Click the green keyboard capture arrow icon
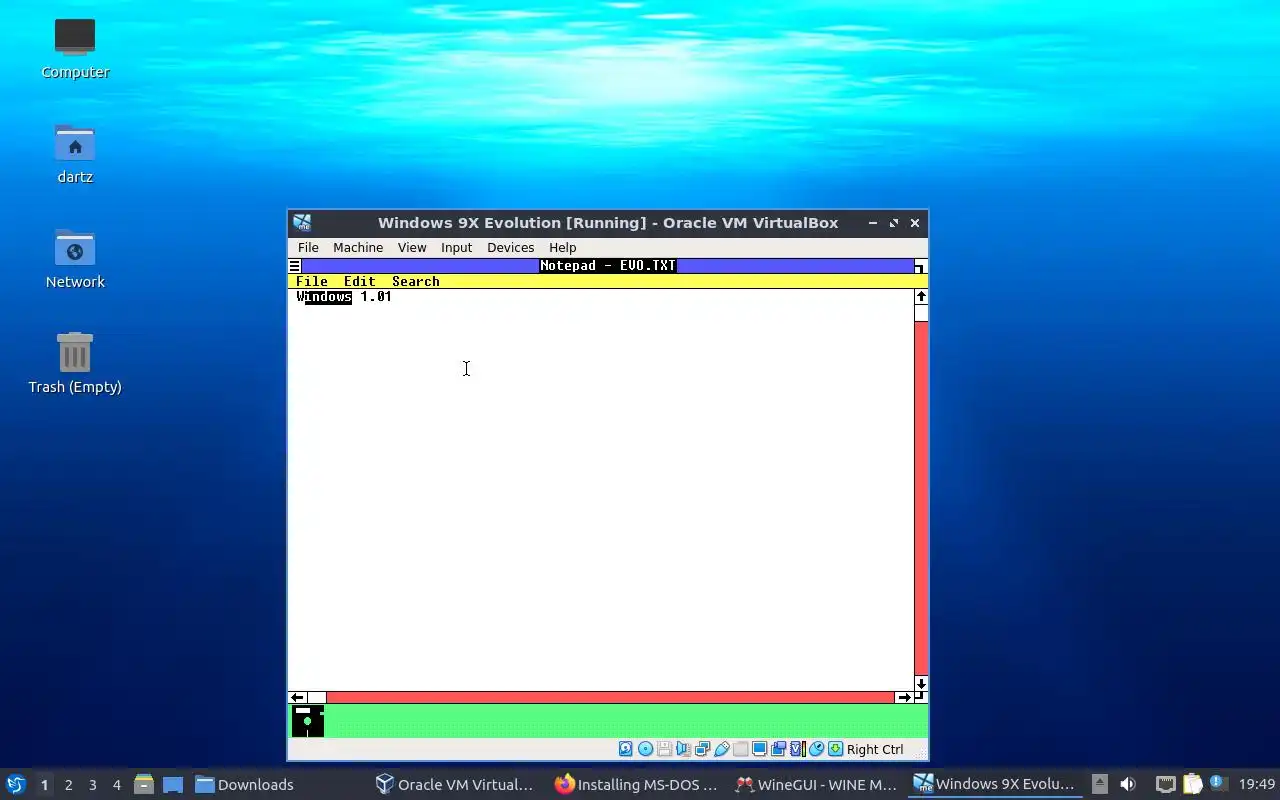This screenshot has width=1280, height=800. pos(835,749)
